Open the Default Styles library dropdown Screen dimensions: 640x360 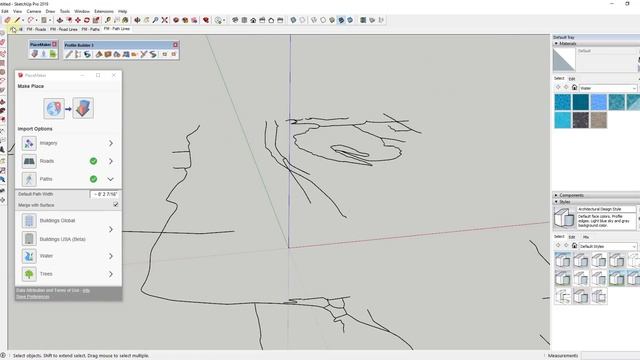(x=608, y=246)
